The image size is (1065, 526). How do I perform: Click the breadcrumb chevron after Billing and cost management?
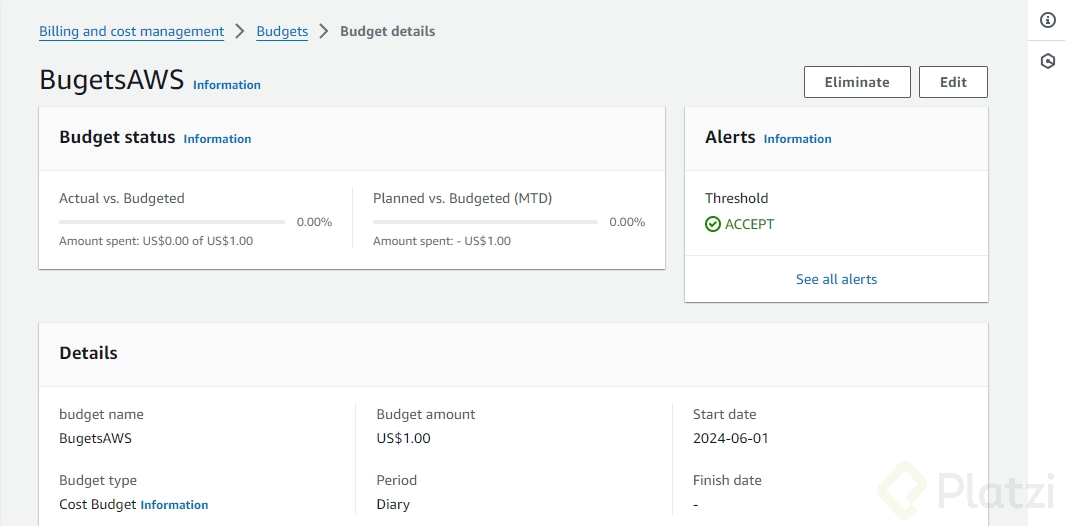(x=240, y=31)
